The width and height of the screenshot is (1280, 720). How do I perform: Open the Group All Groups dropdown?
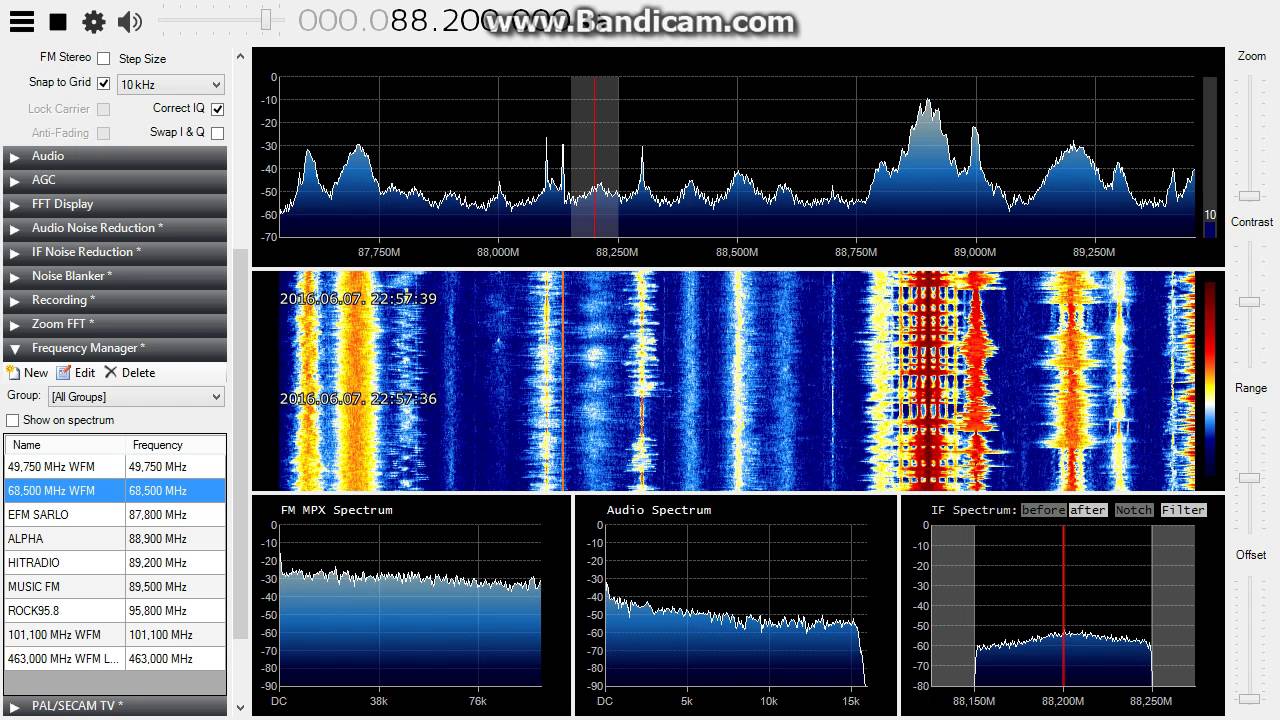pyautogui.click(x=137, y=397)
